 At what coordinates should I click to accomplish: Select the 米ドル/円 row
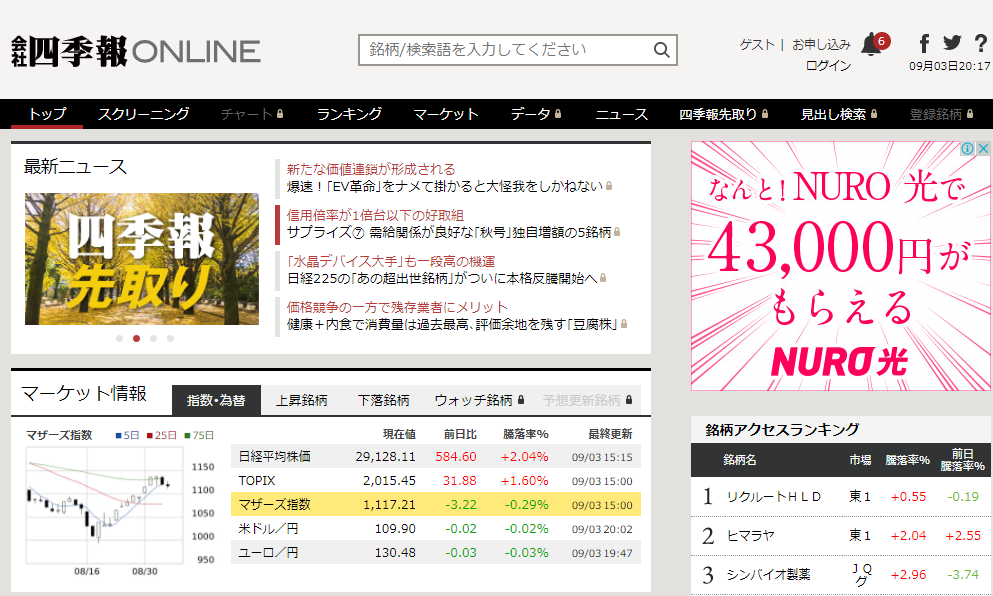click(436, 528)
